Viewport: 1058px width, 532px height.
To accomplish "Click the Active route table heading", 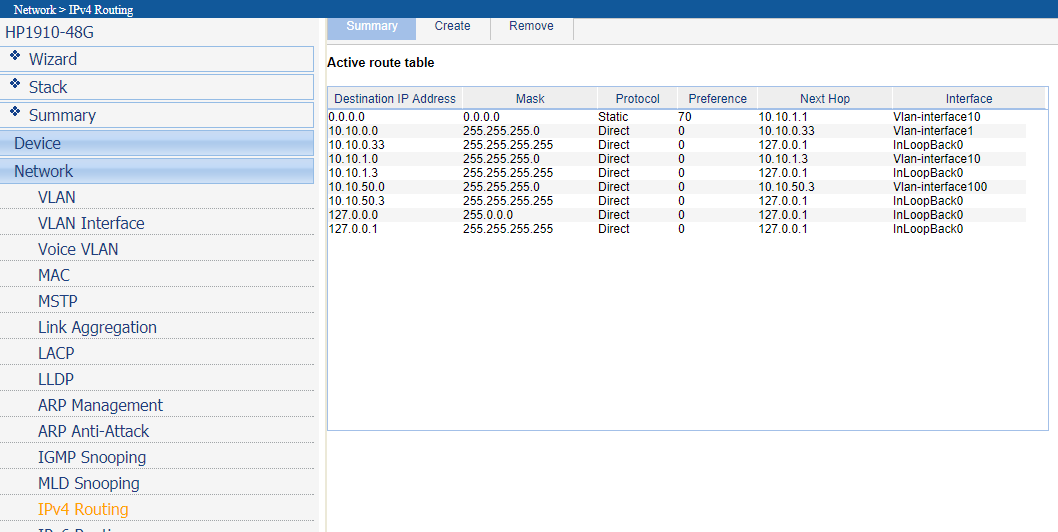I will pos(381,63).
